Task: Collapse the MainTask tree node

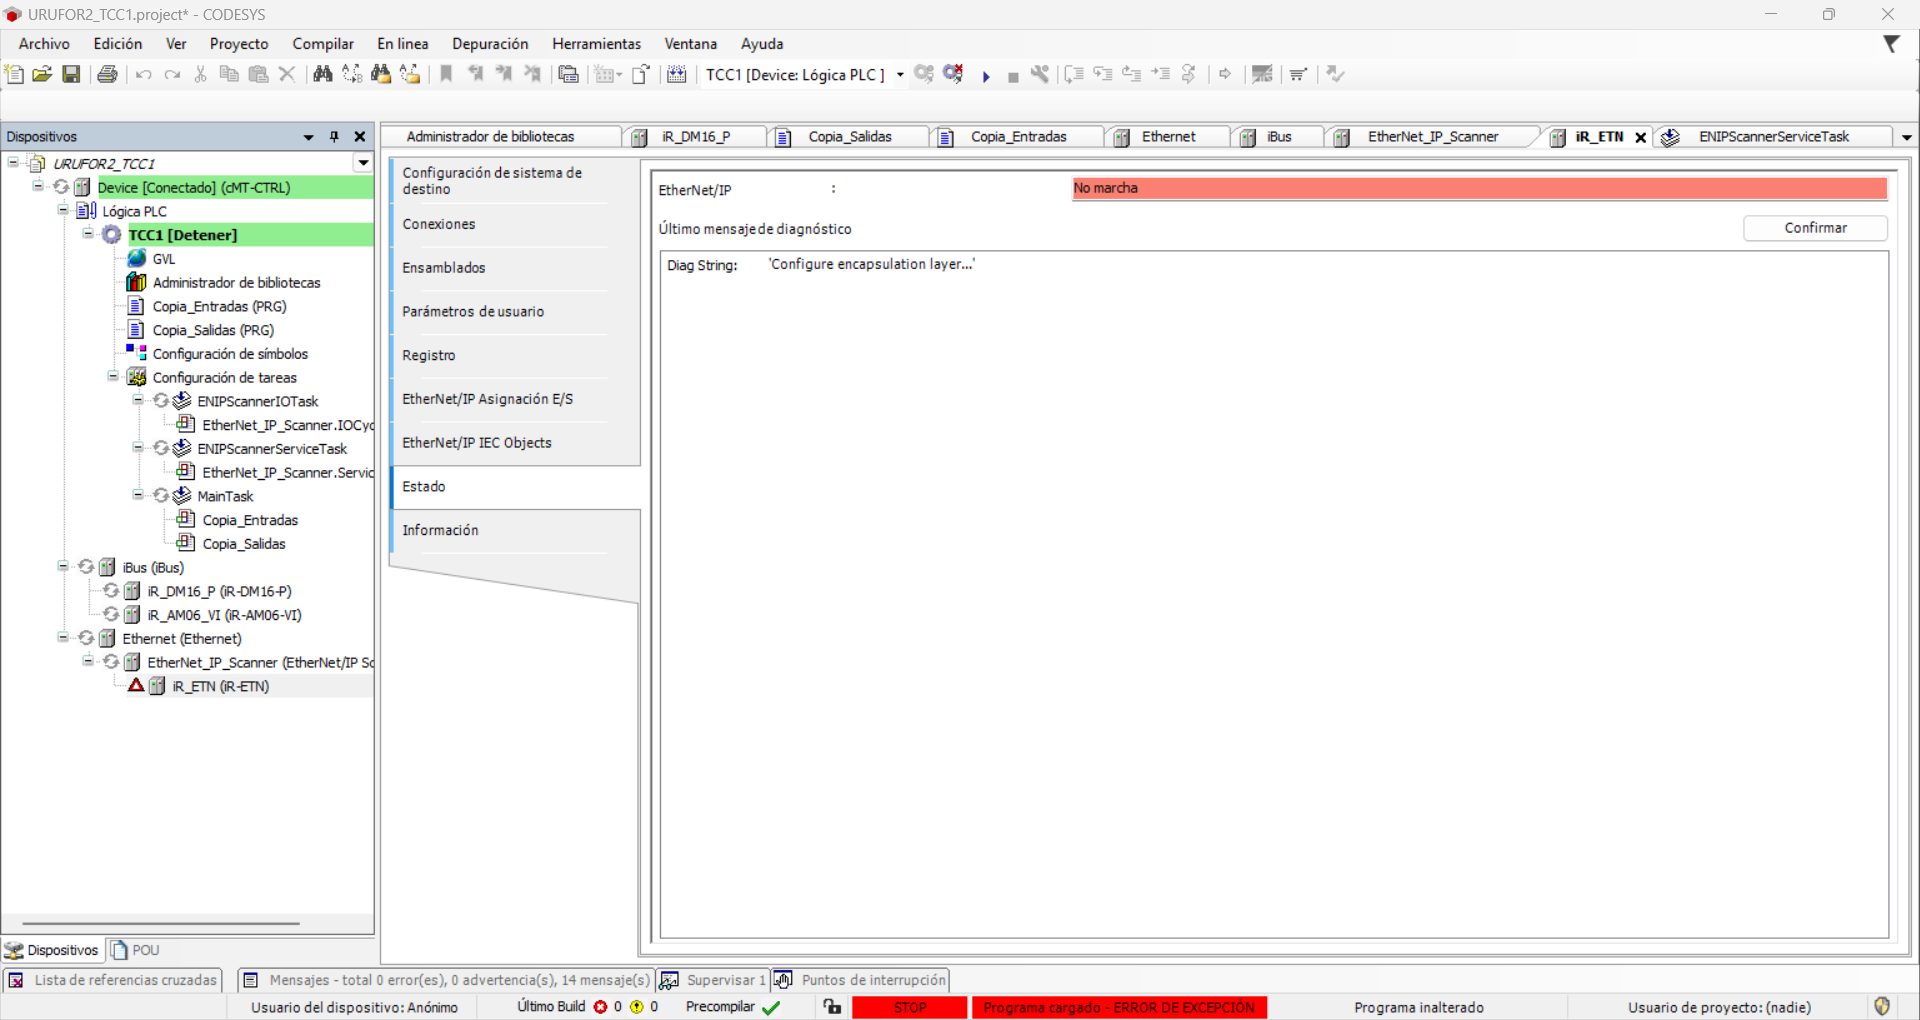Action: click(x=138, y=495)
